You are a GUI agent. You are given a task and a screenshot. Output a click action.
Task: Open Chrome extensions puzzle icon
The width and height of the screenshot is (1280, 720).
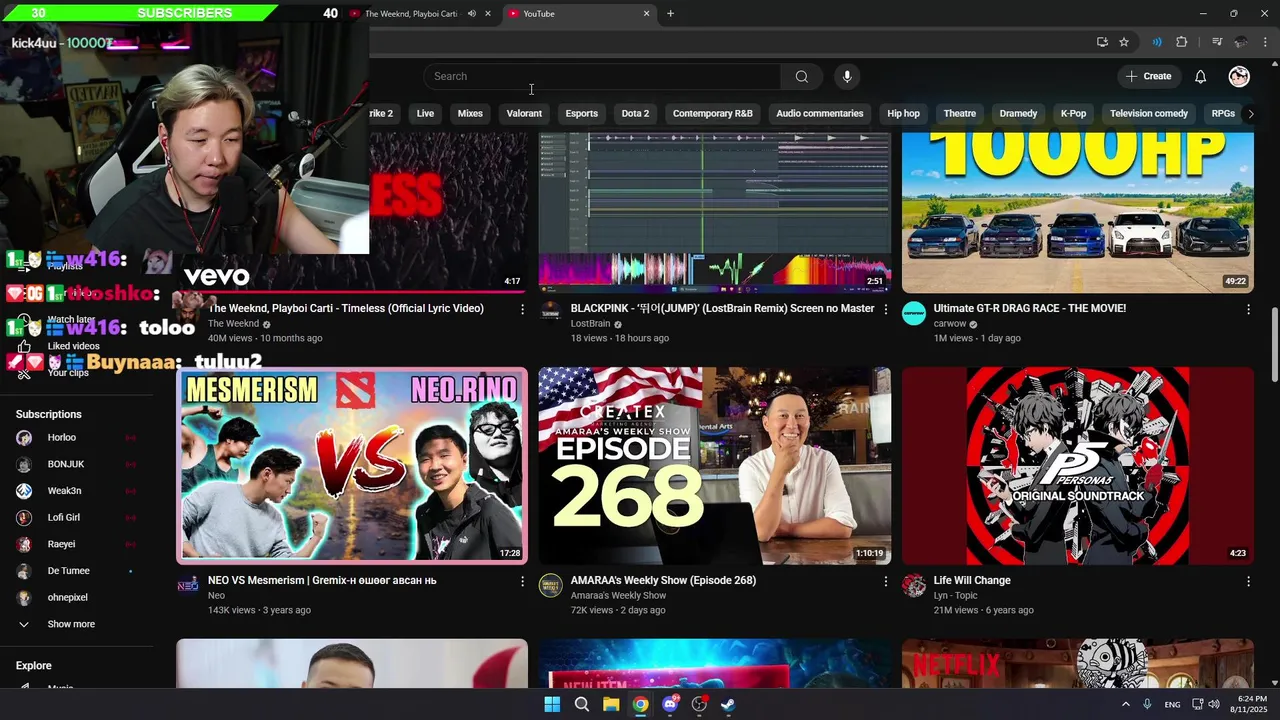click(x=1182, y=42)
